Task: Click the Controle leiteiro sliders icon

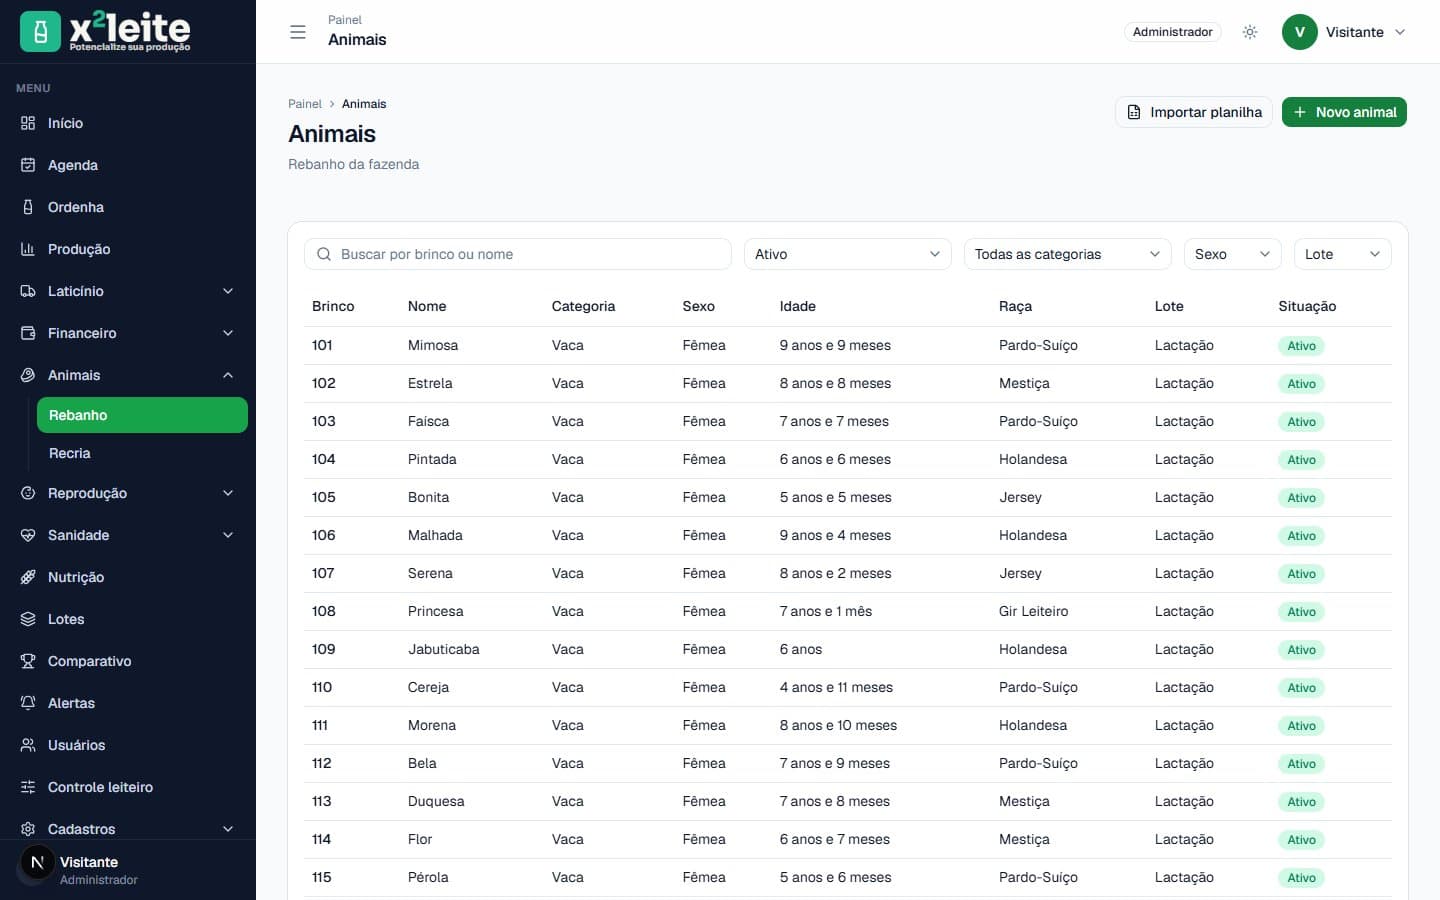Action: [x=28, y=787]
